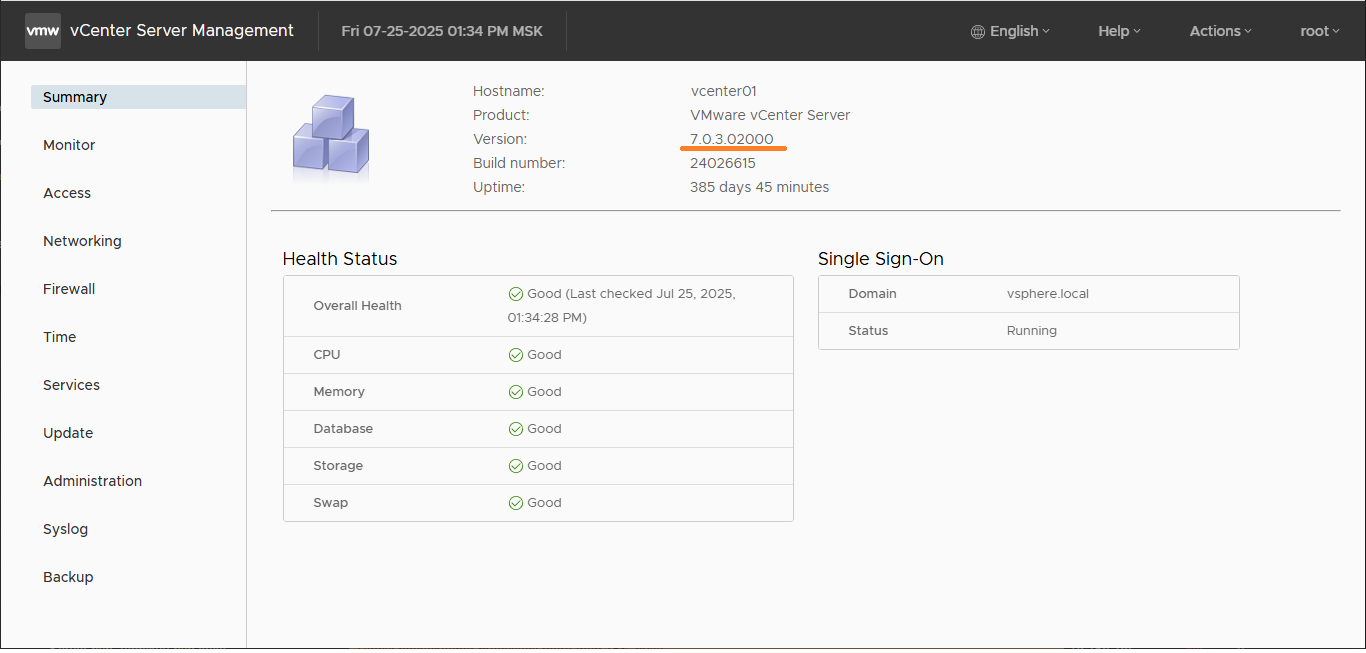
Task: Click the hostname value vcenter01
Action: 724,91
